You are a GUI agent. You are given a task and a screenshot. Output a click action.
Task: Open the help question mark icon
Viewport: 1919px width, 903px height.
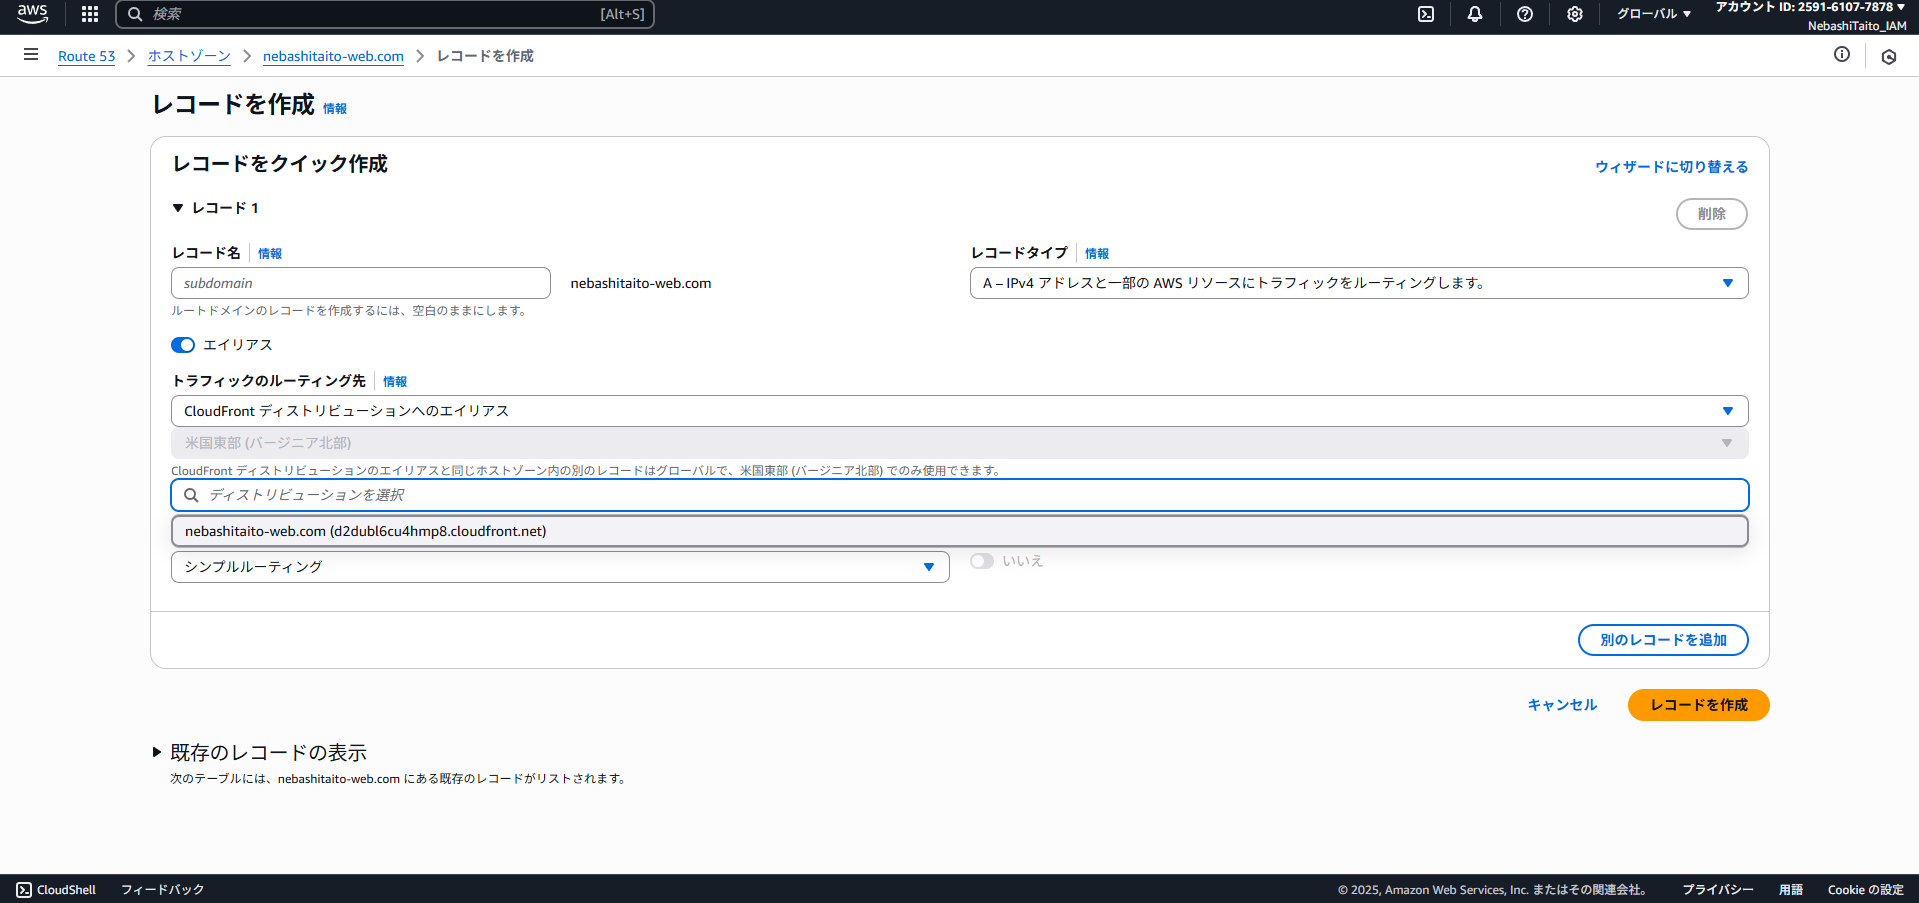(x=1525, y=14)
